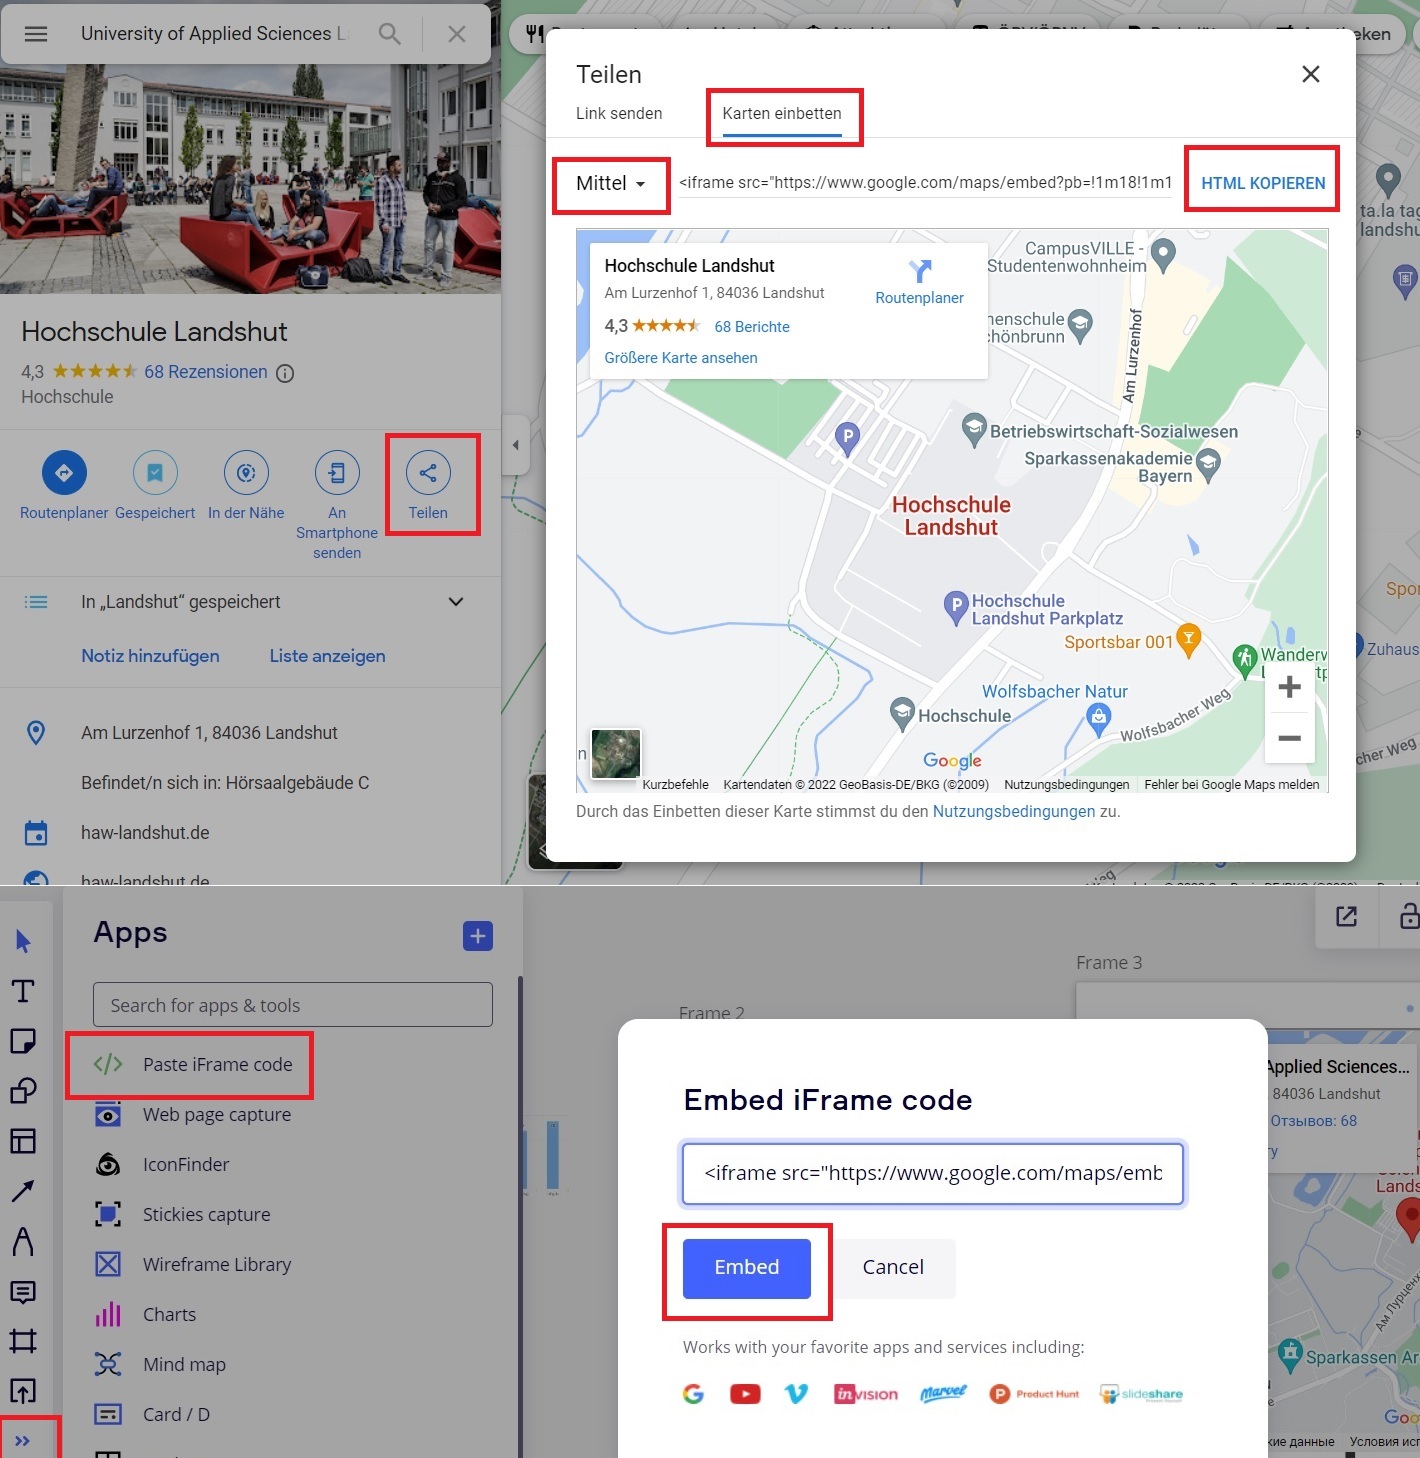Collapse the Maps side panel arrow
Screen dimensions: 1420x1458
[515, 445]
